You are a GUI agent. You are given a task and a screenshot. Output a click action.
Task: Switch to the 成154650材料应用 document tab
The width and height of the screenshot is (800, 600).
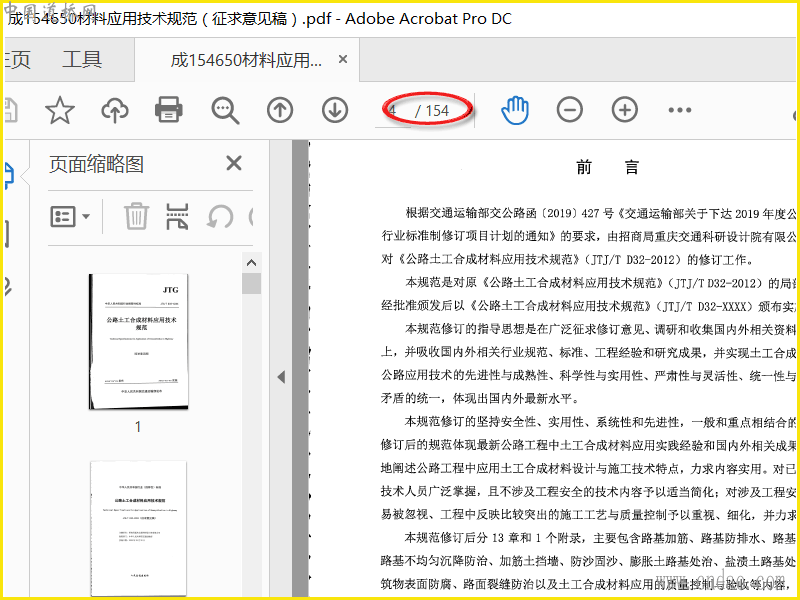tap(246, 60)
